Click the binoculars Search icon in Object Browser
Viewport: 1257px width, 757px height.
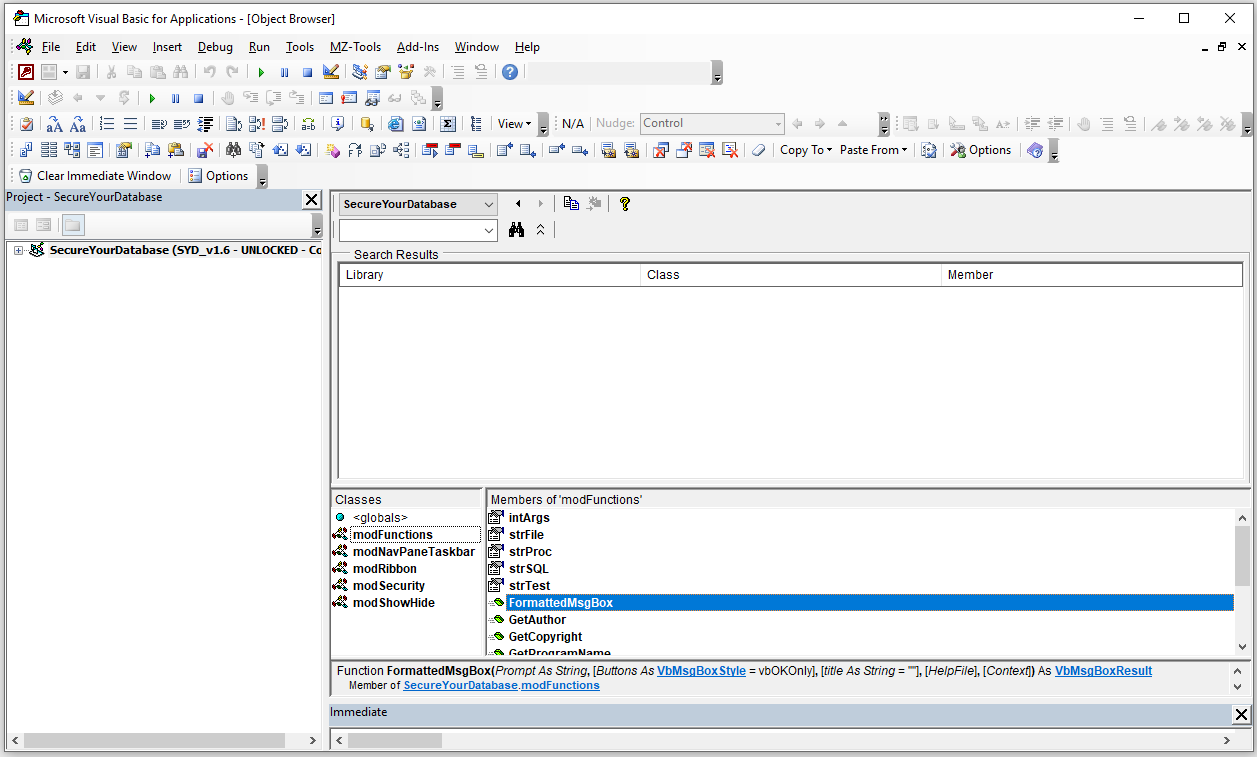point(516,230)
